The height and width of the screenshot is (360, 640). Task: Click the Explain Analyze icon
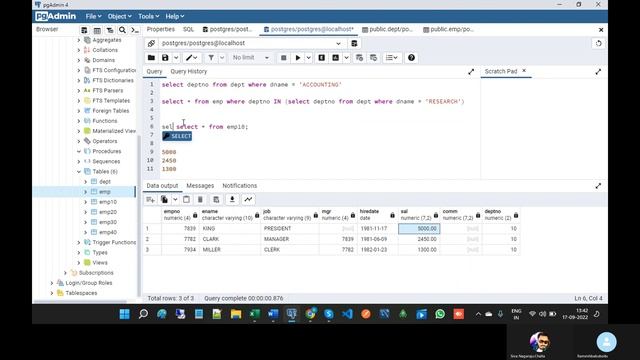pyautogui.click(x=336, y=58)
